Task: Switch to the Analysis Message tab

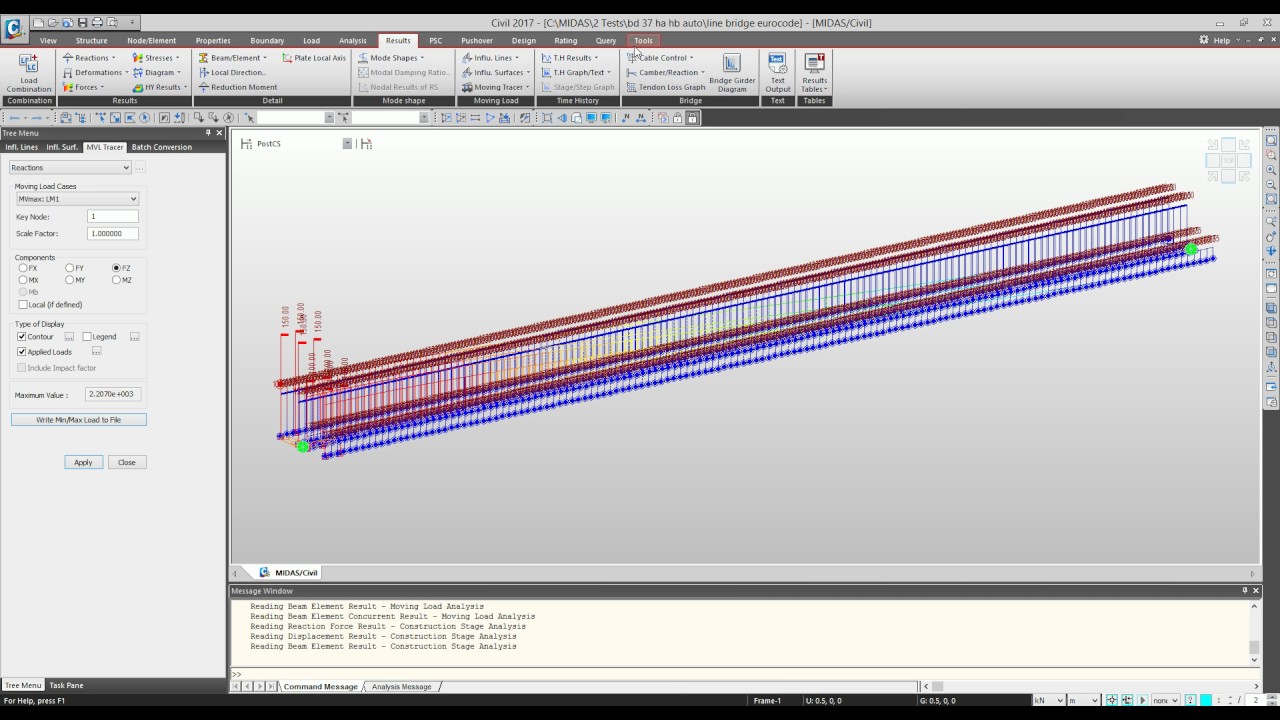Action: point(401,687)
